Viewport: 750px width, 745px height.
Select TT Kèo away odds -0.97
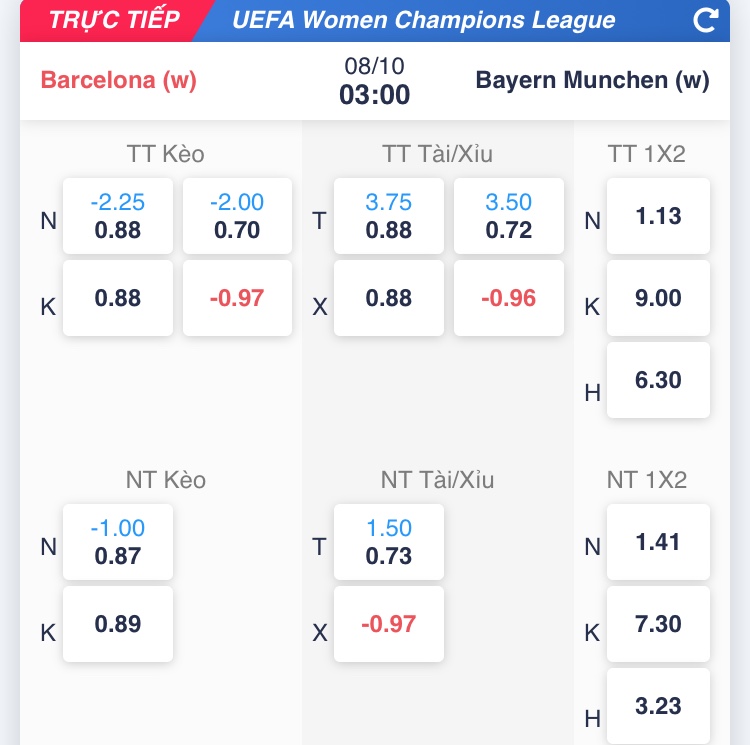[237, 298]
